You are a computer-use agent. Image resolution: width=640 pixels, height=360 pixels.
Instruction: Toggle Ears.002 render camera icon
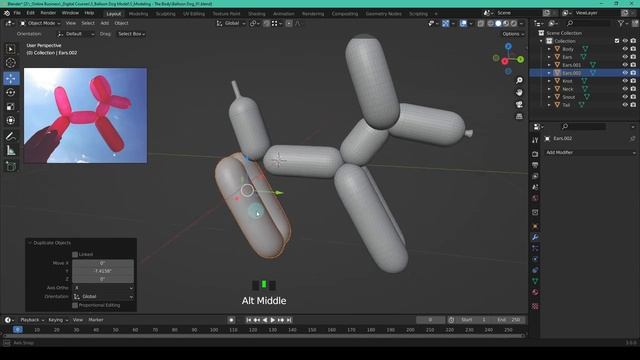tap(633, 73)
